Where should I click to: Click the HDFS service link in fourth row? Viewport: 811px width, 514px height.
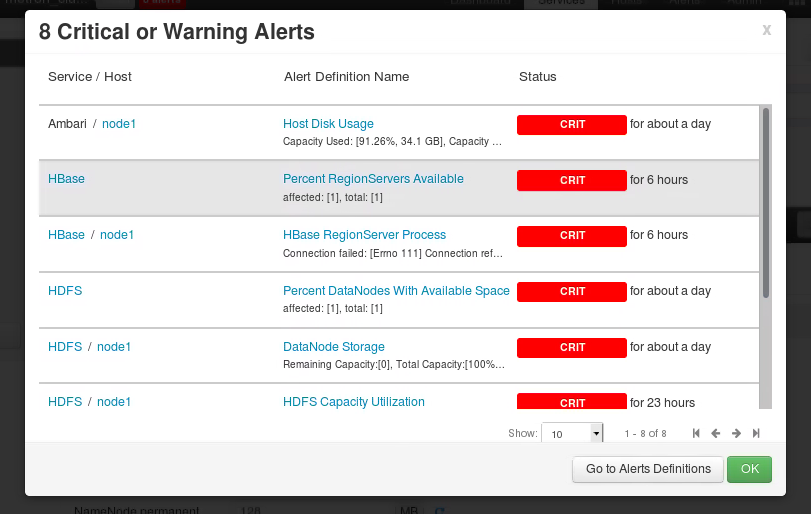(x=65, y=291)
